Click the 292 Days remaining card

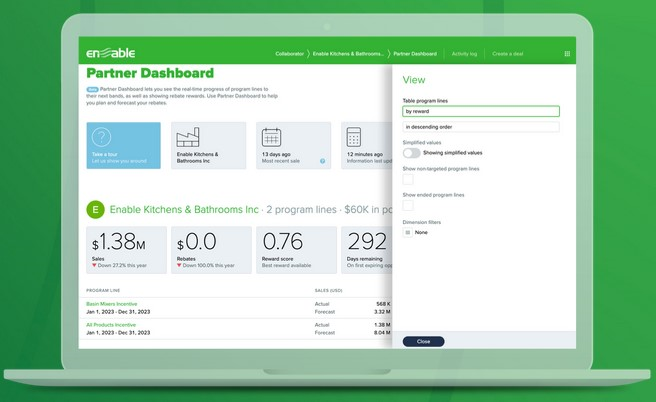tap(366, 250)
